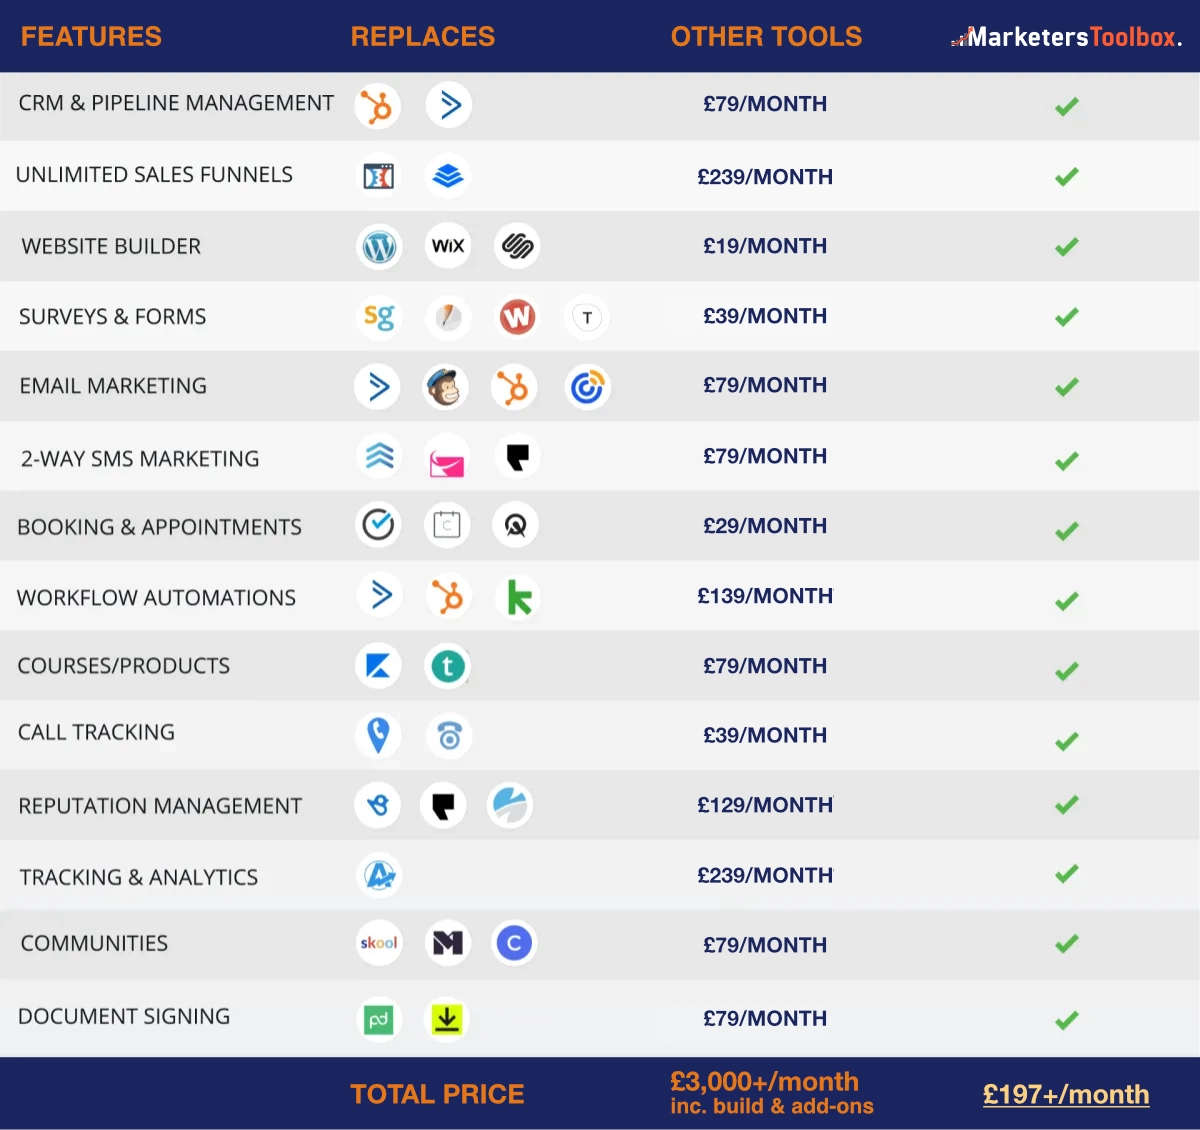Select the Squarespace logo icon
The width and height of the screenshot is (1200, 1130).
[x=517, y=246]
